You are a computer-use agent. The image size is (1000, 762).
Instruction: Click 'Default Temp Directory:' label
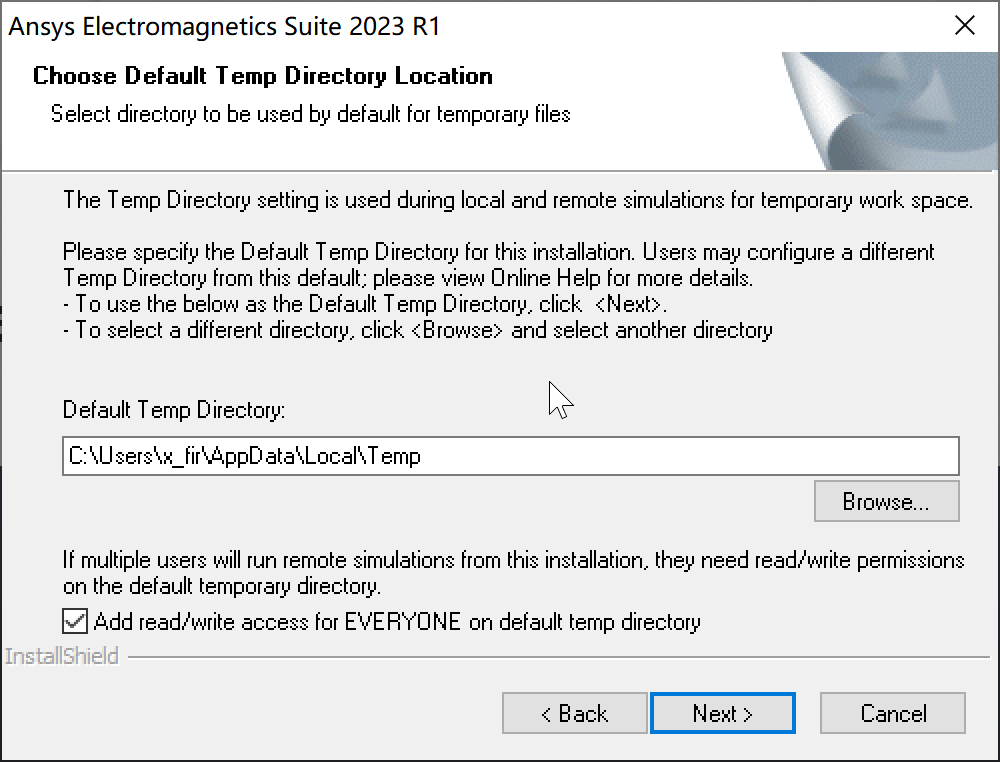pyautogui.click(x=174, y=409)
